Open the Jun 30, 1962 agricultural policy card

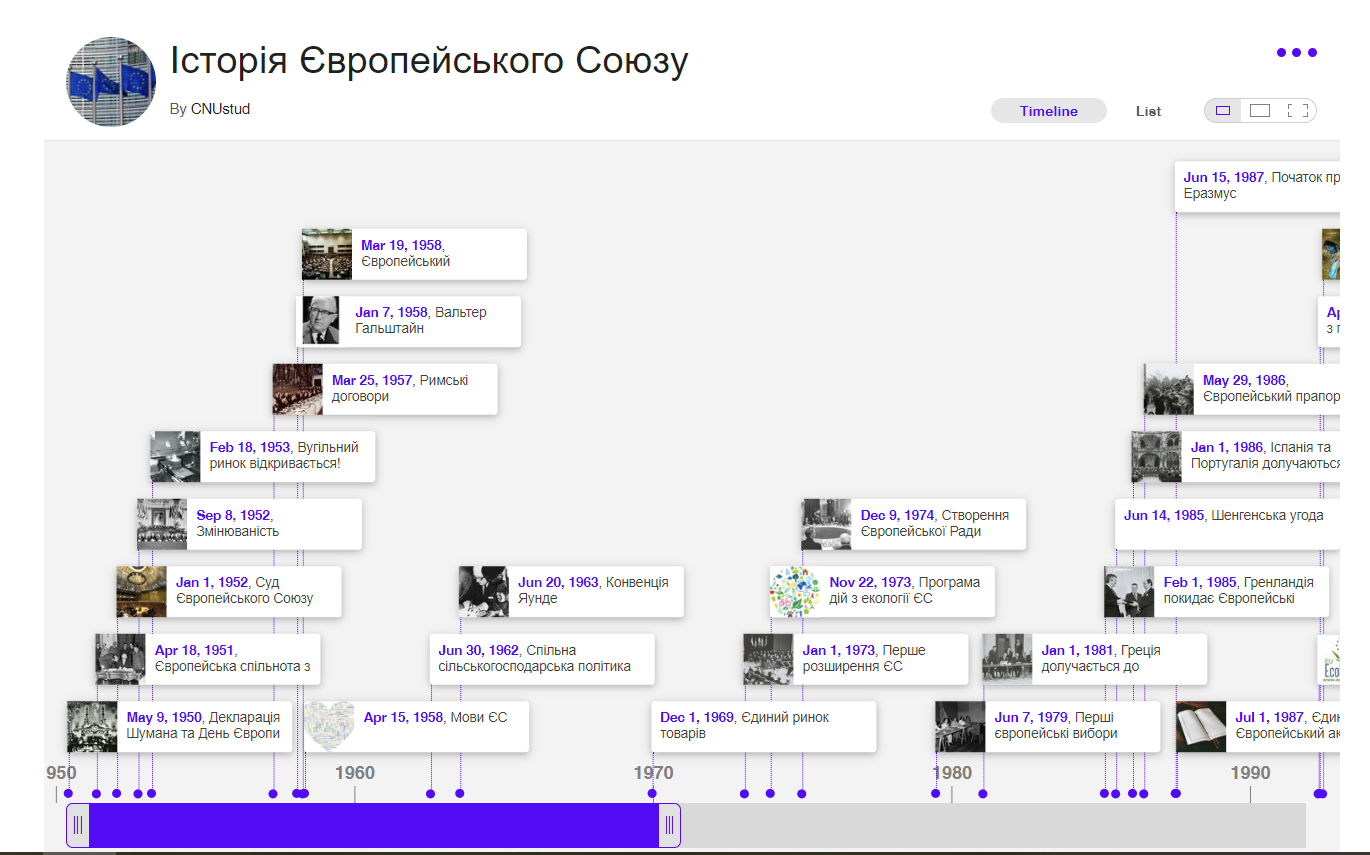(541, 659)
